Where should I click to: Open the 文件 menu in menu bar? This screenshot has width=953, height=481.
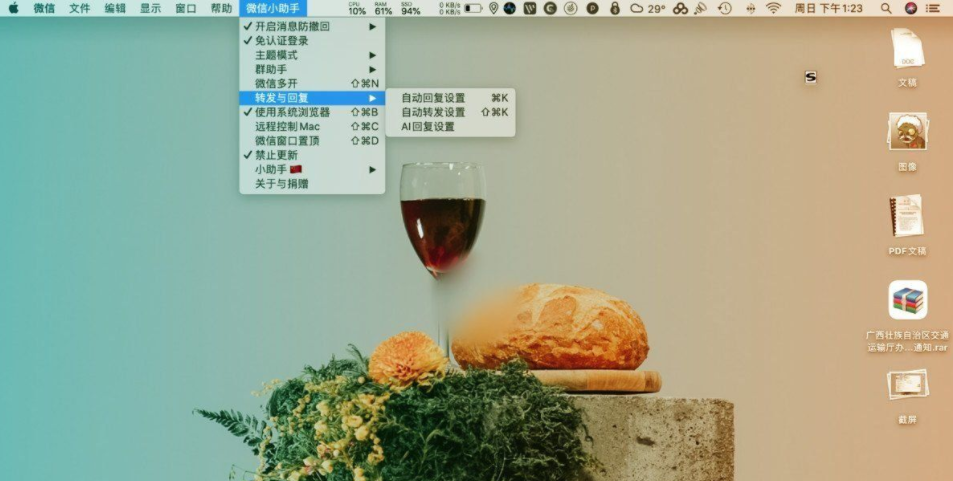pyautogui.click(x=80, y=8)
